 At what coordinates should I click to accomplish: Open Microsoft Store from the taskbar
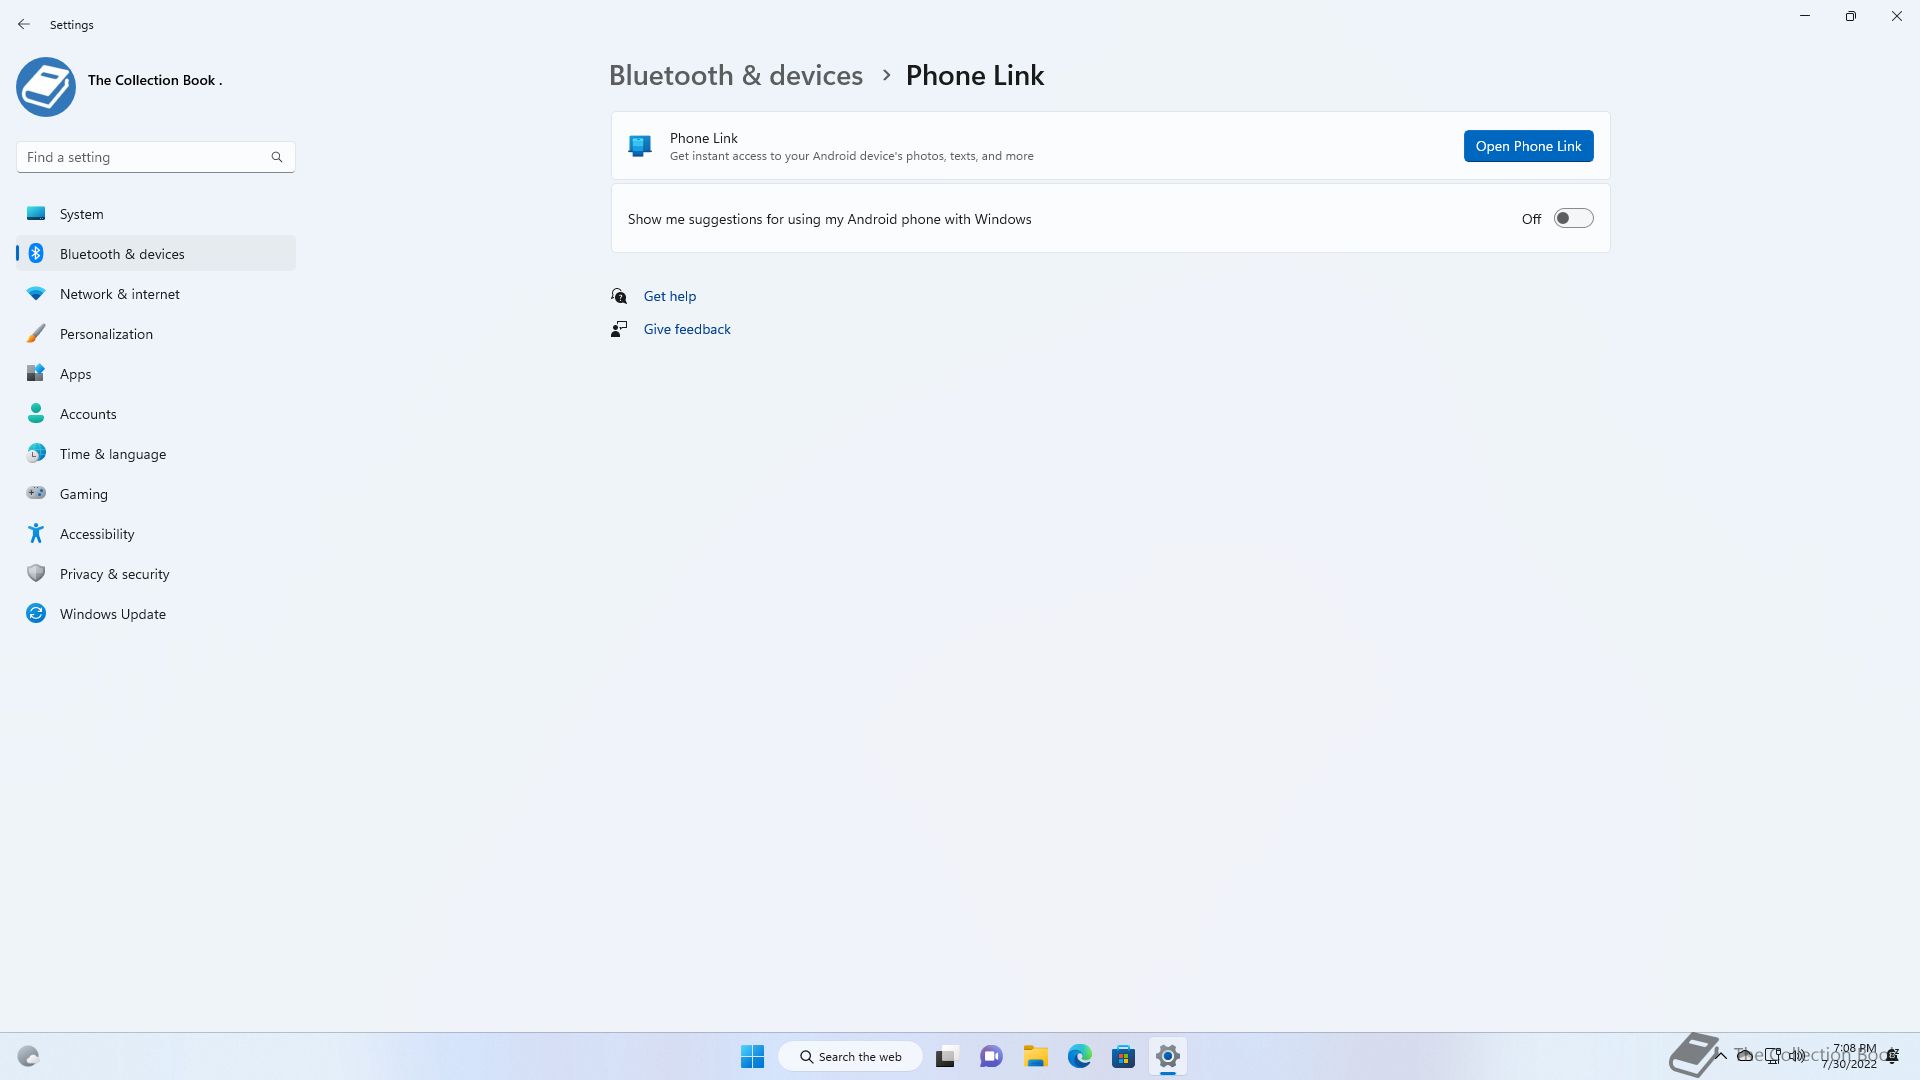click(1123, 1056)
